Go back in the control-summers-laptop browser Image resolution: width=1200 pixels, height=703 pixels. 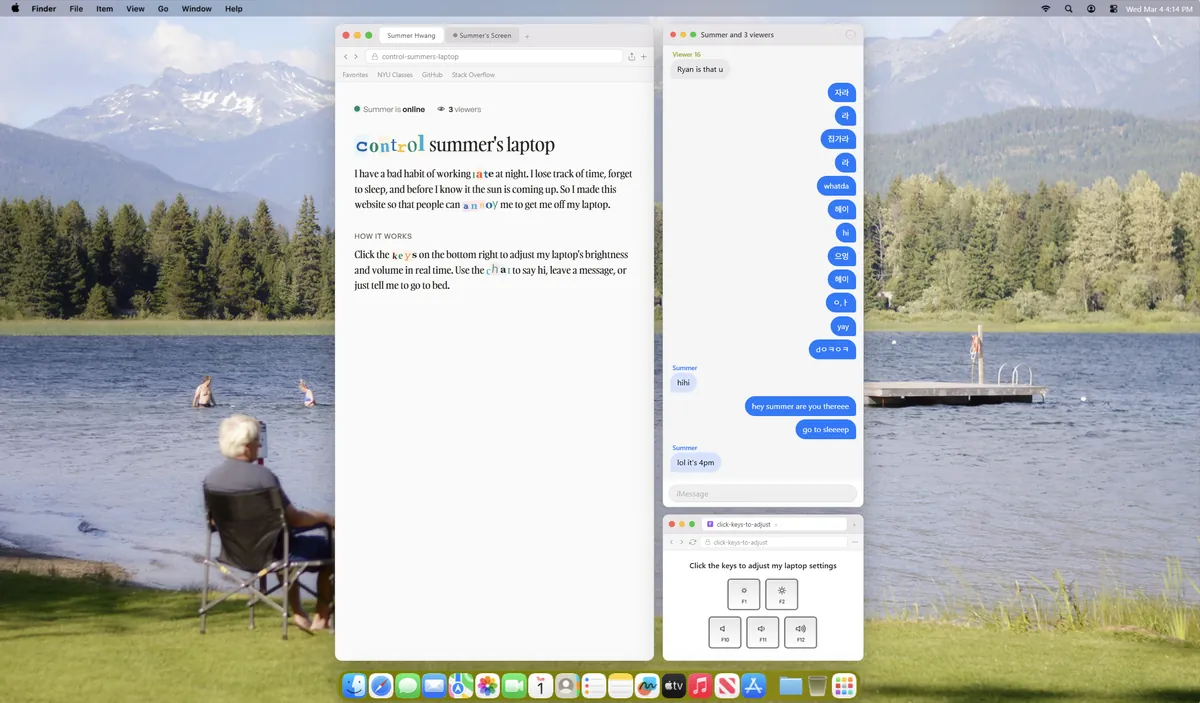[345, 57]
